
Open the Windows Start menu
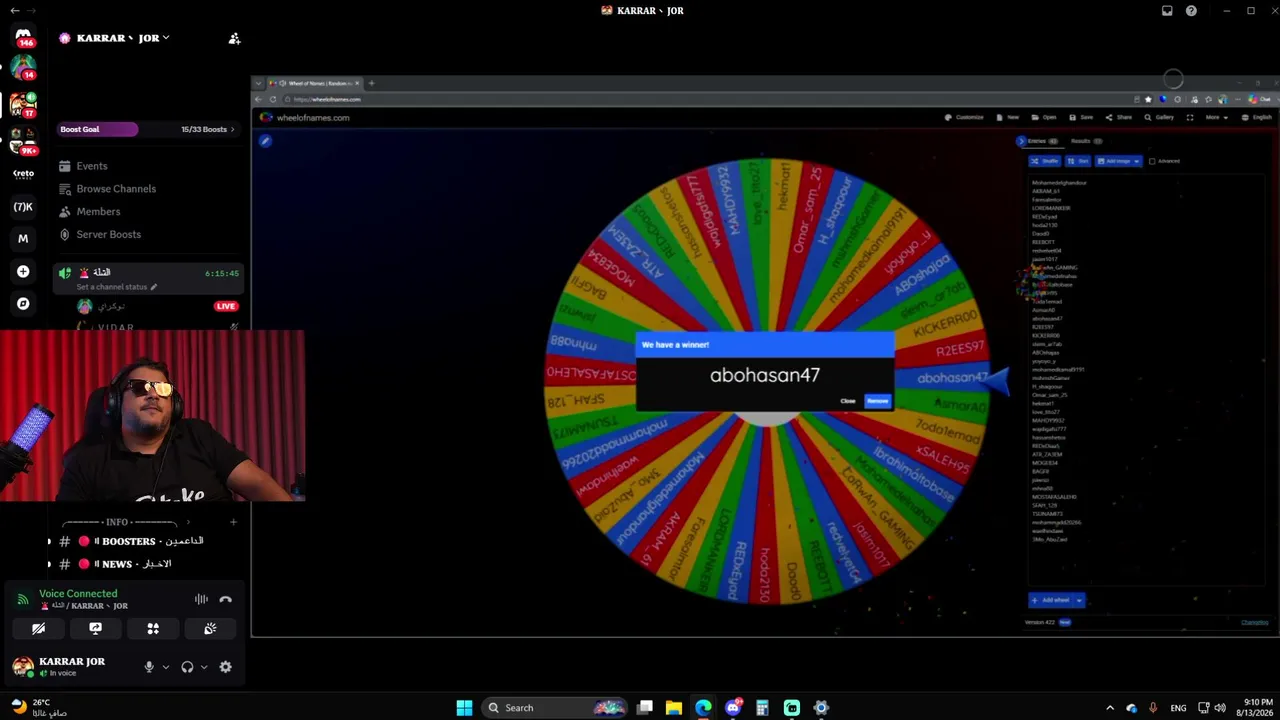(464, 708)
